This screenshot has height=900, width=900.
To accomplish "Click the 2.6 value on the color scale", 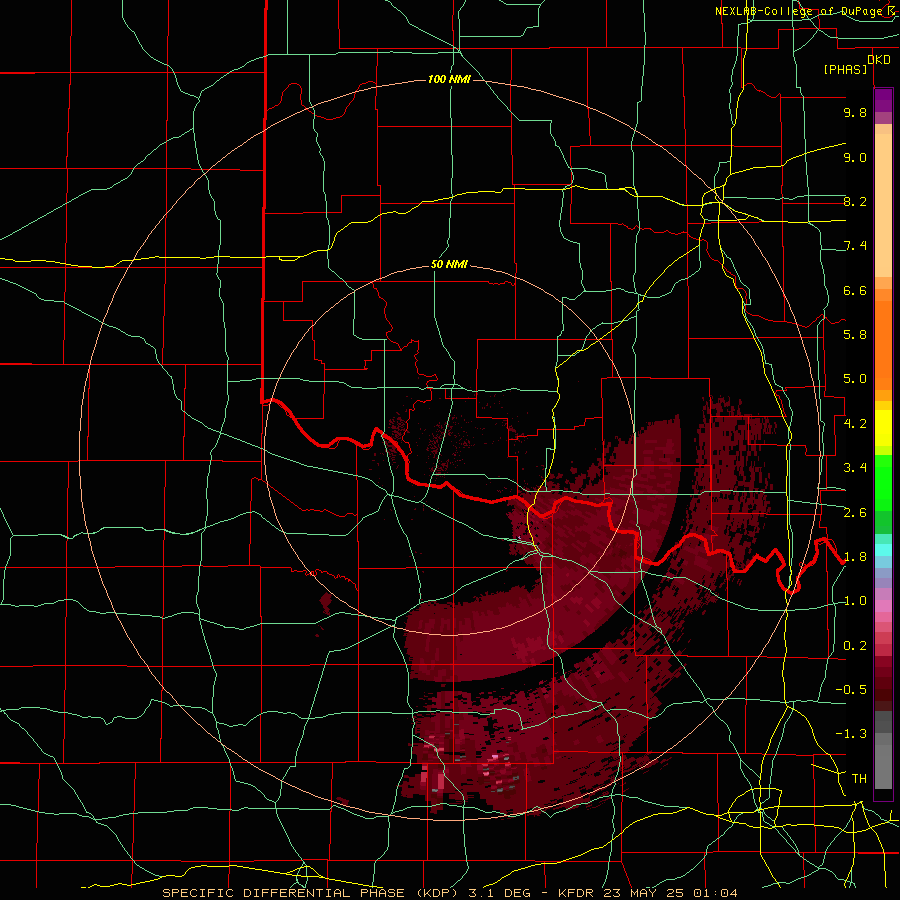I will [x=855, y=513].
